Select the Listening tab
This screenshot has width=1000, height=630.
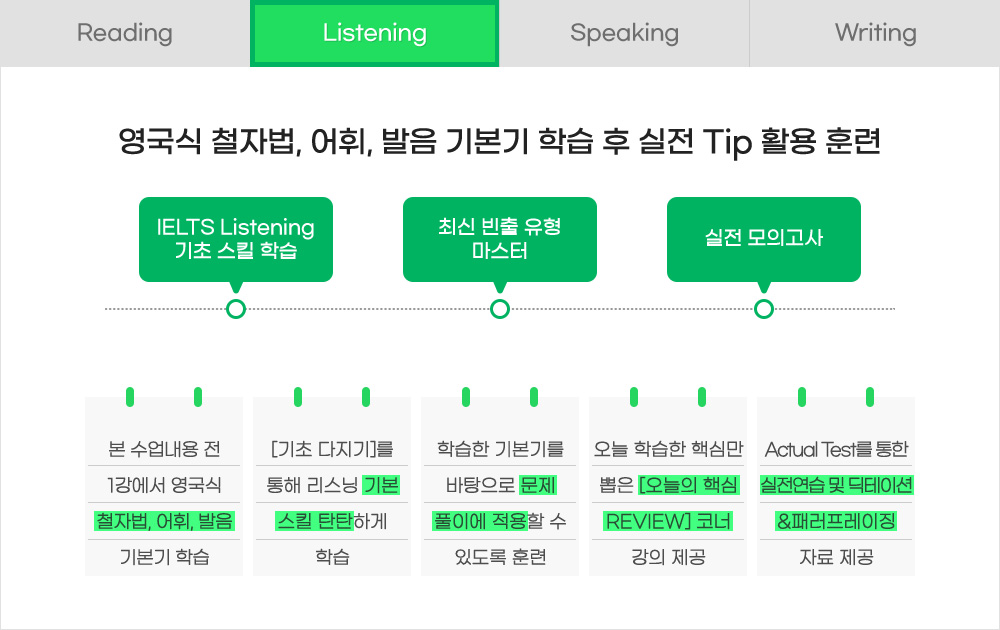click(374, 33)
